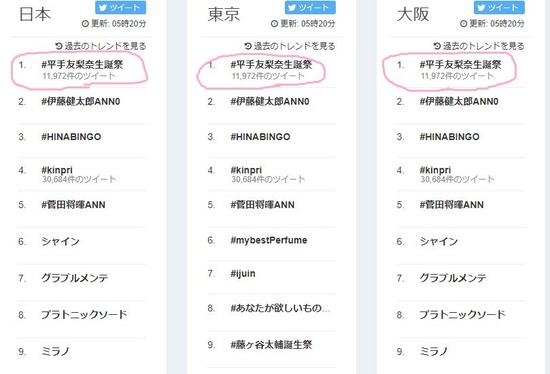Open #kinpri trend in the 日本 list
Viewport: 550px width, 374px height.
click(x=57, y=170)
